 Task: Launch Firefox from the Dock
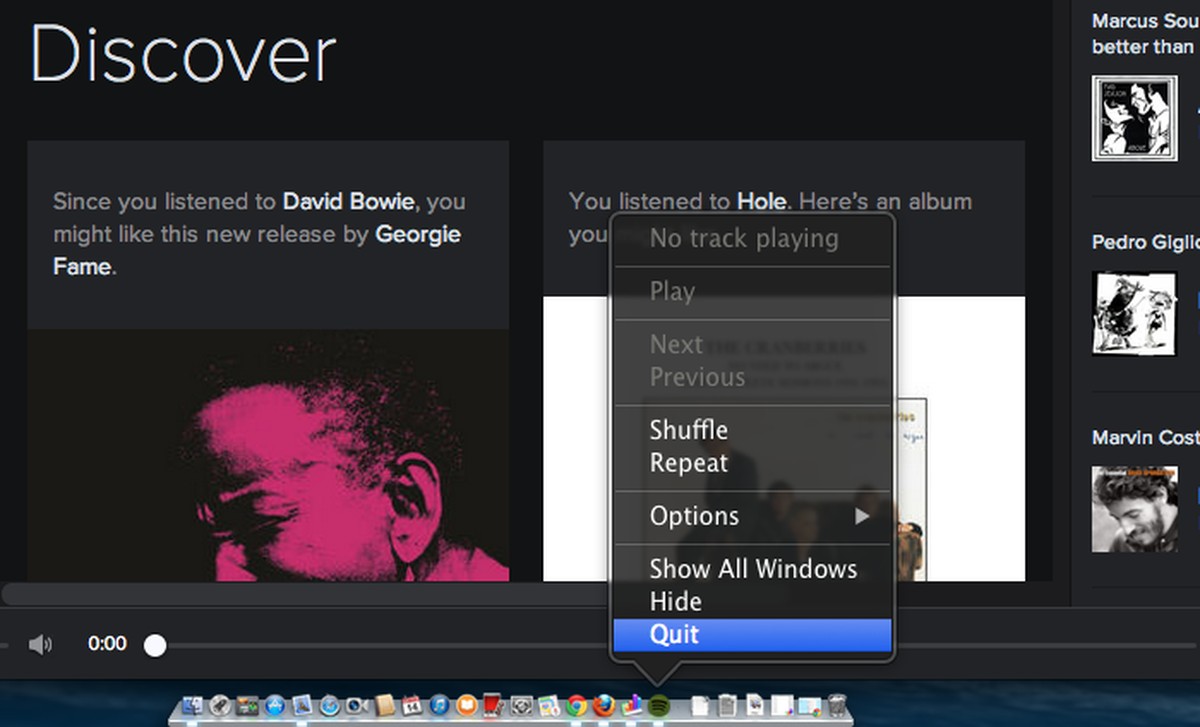point(603,706)
